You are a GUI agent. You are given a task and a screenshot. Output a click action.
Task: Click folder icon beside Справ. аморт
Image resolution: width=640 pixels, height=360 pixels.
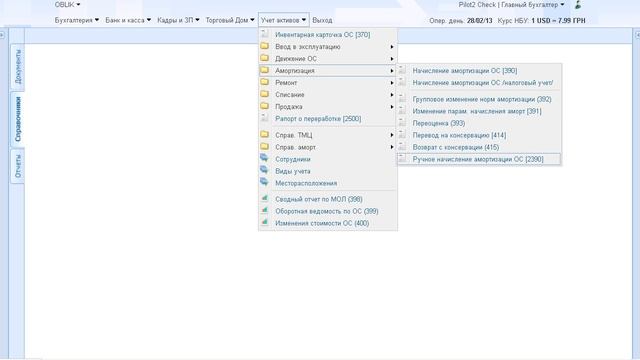coord(264,147)
